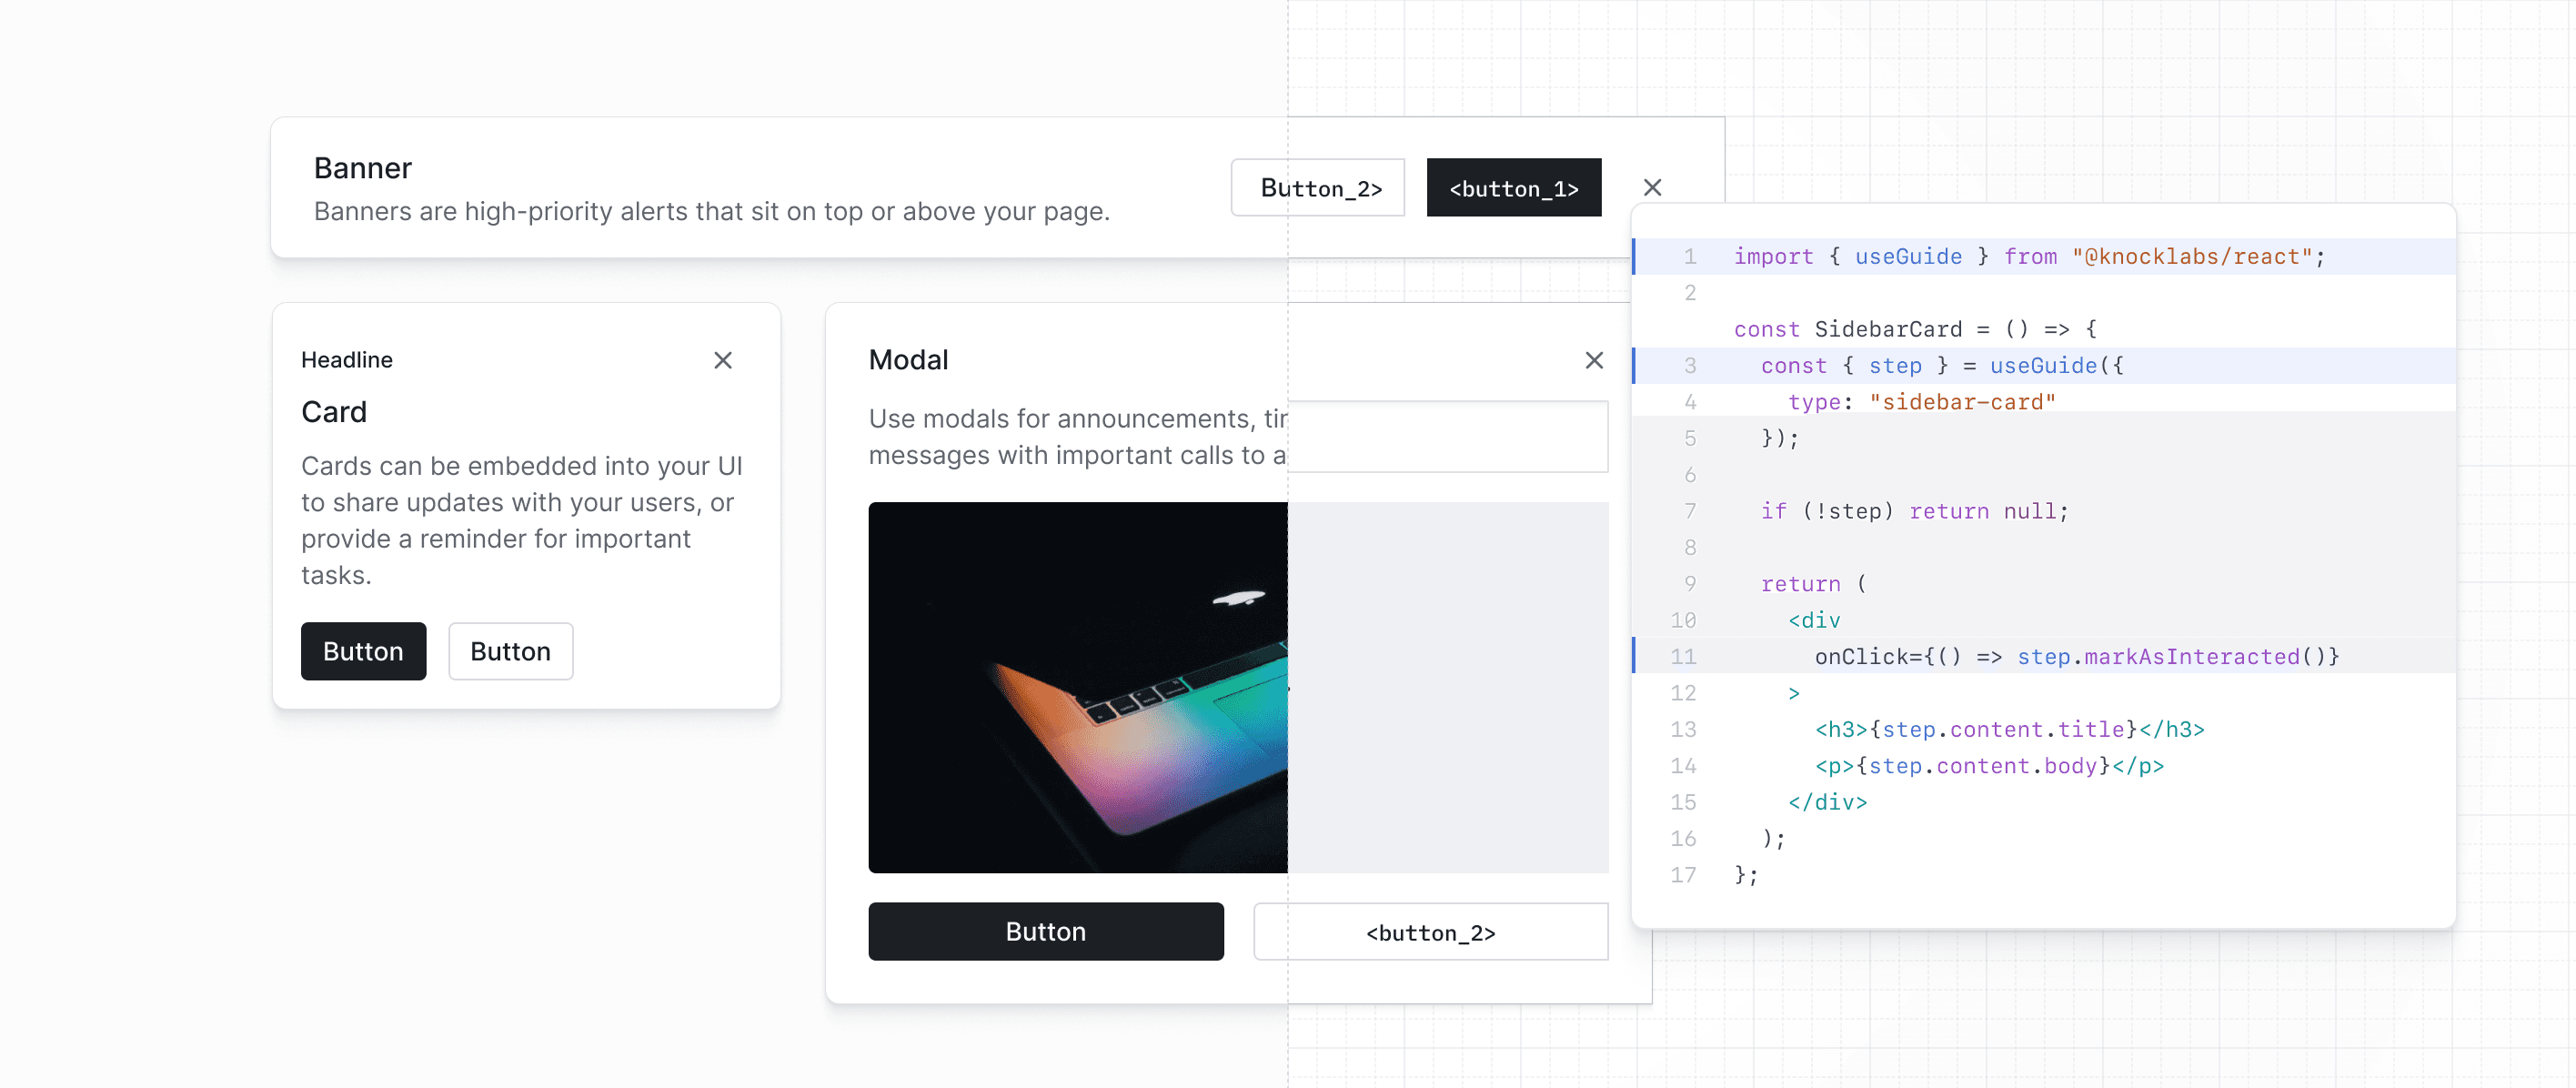The image size is (2576, 1088).
Task: Dismiss the Banner alert
Action: [x=1652, y=187]
